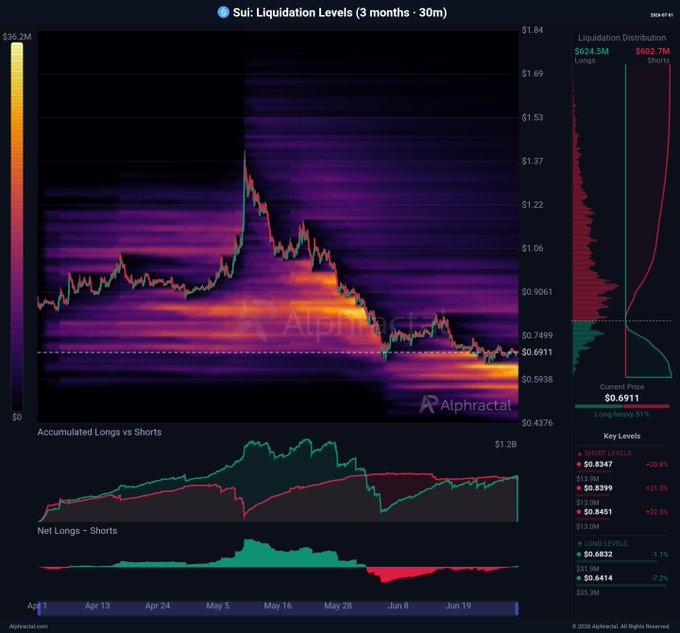Click the 'Key Levels' heading
The image size is (680, 633).
point(622,436)
